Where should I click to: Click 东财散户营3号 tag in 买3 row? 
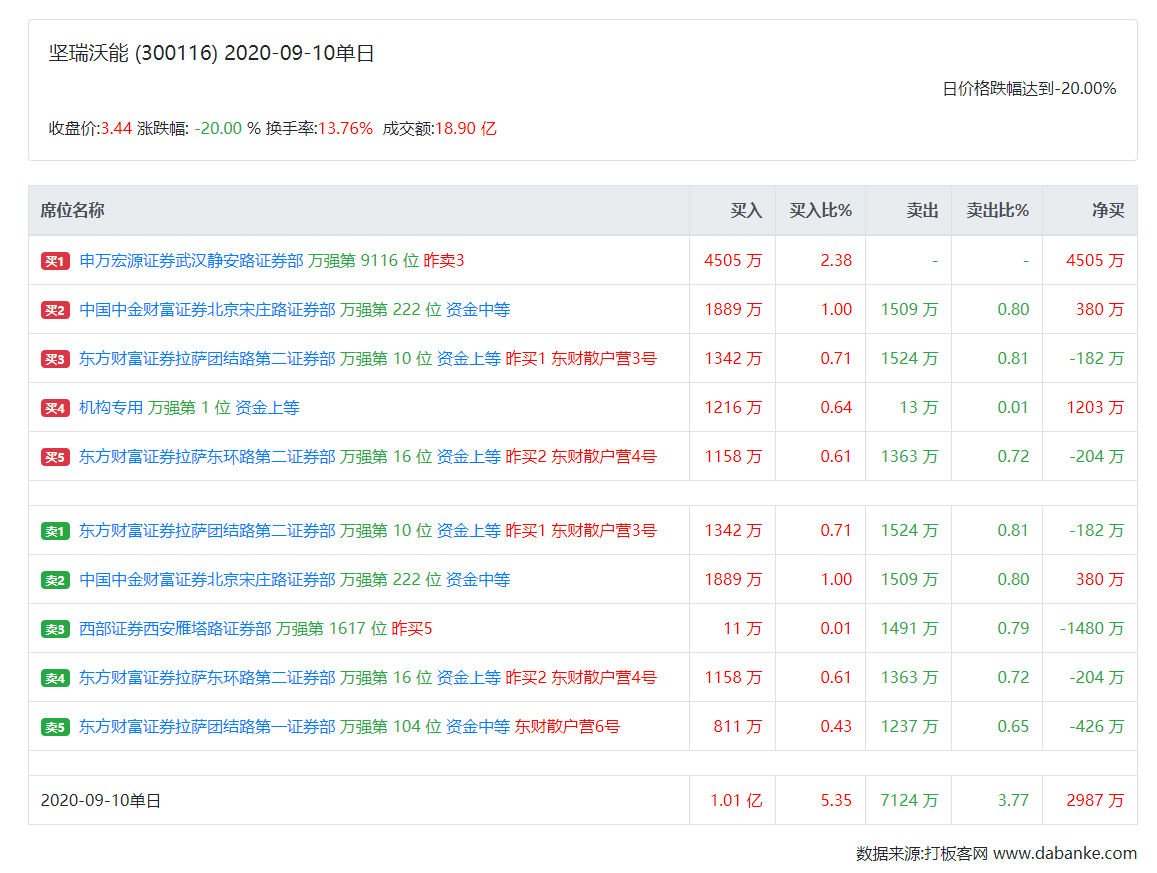[604, 359]
